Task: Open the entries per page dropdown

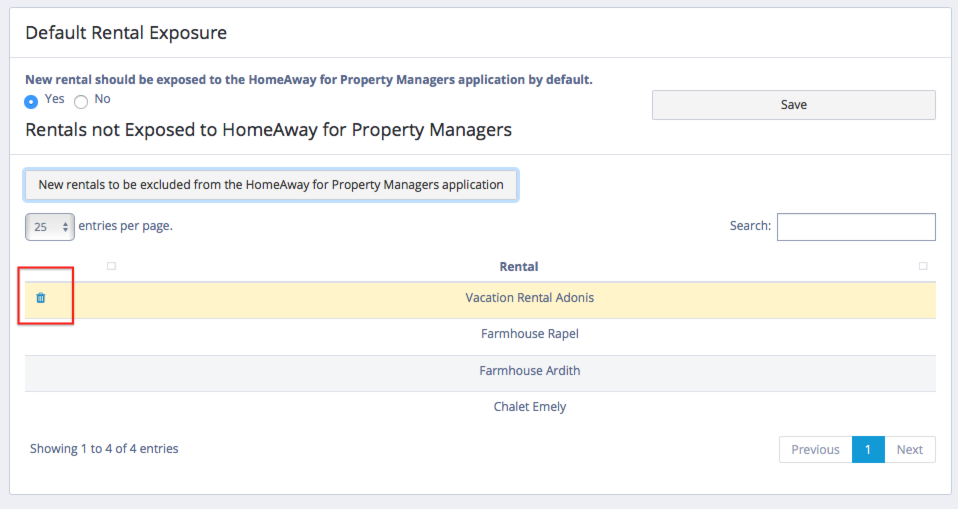Action: click(49, 227)
